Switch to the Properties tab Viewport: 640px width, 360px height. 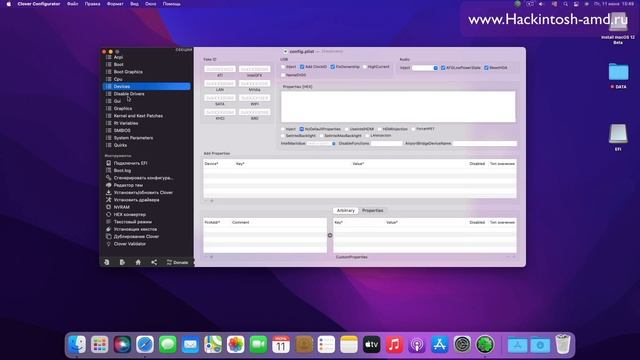point(373,211)
